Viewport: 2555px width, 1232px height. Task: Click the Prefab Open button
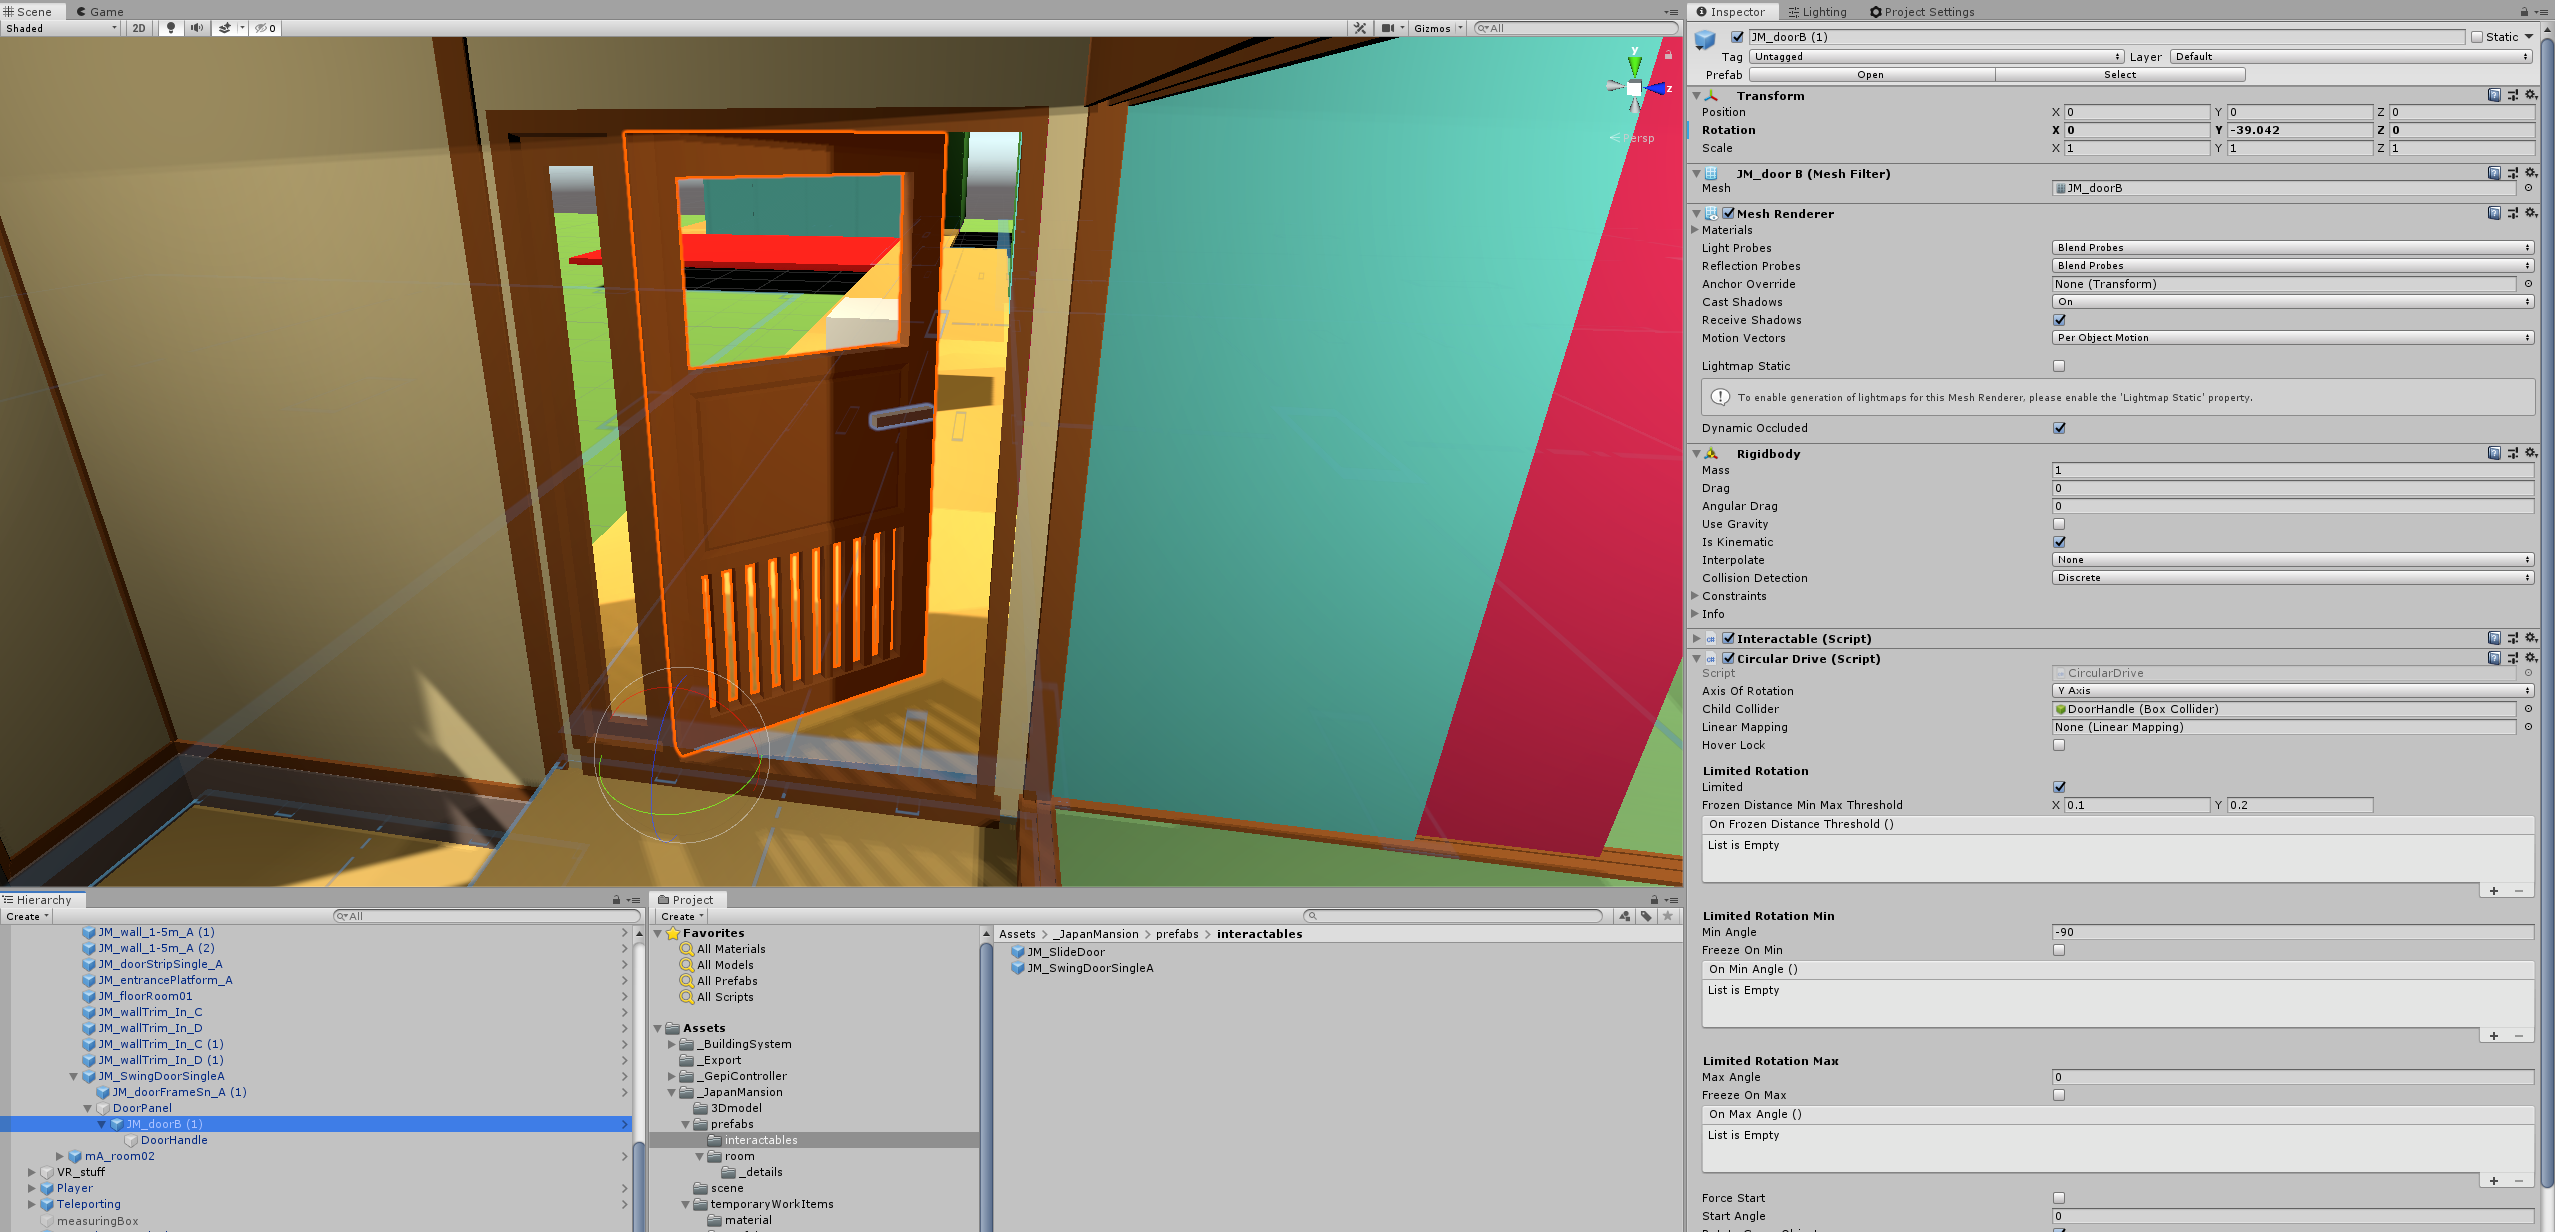[1870, 75]
